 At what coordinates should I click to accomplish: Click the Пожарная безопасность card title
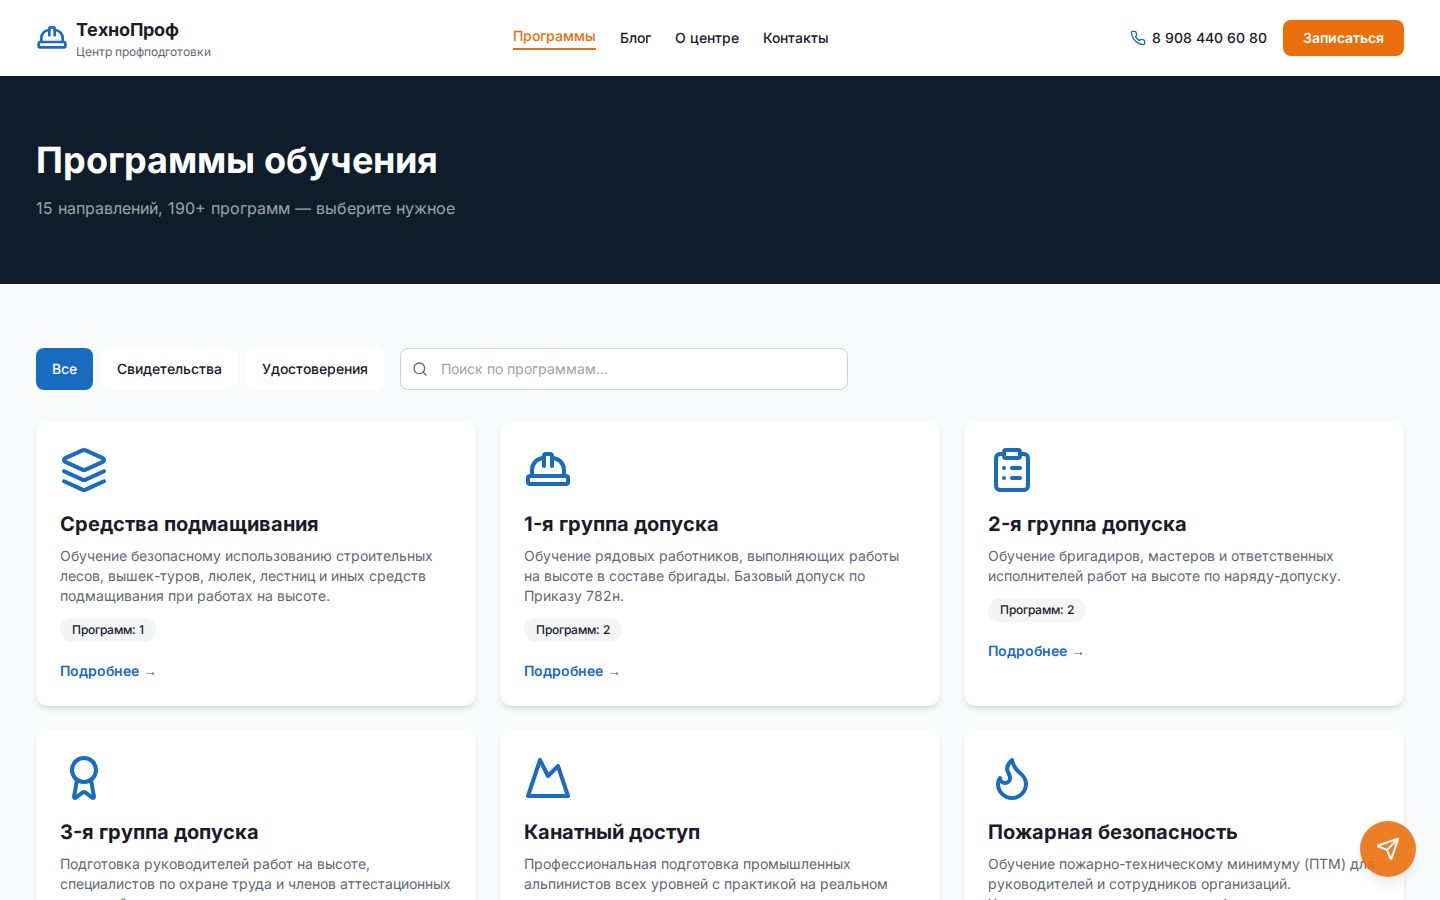(1113, 832)
